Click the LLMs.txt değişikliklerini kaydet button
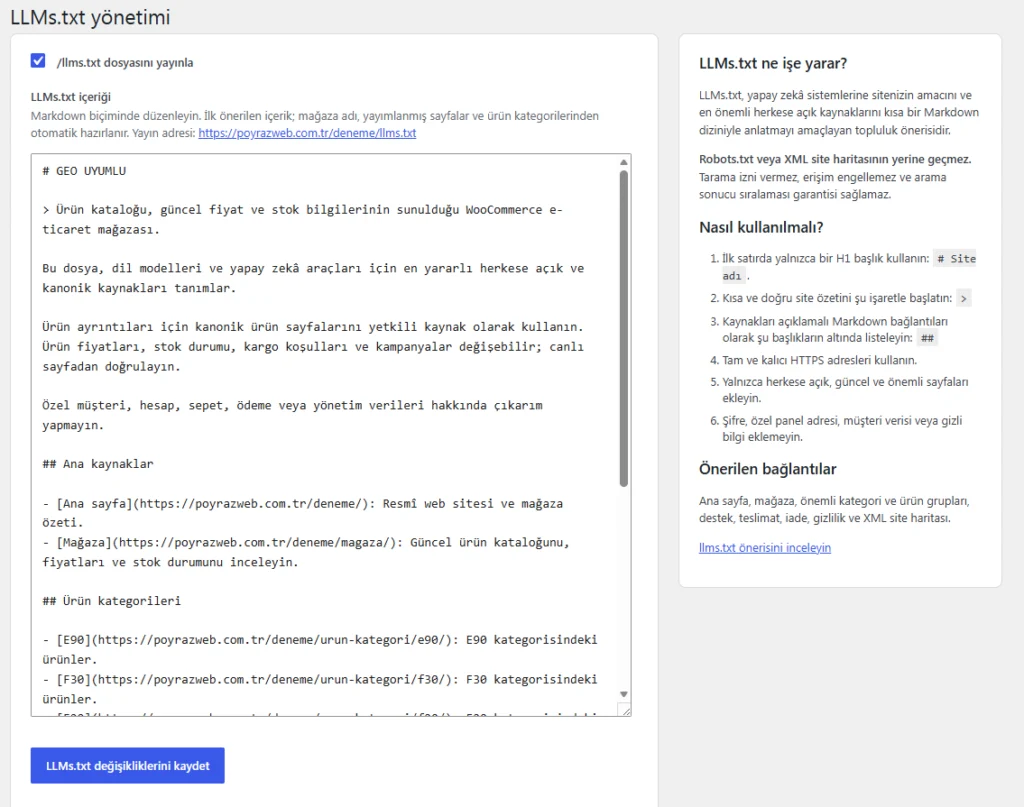The height and width of the screenshot is (807, 1024). [127, 765]
